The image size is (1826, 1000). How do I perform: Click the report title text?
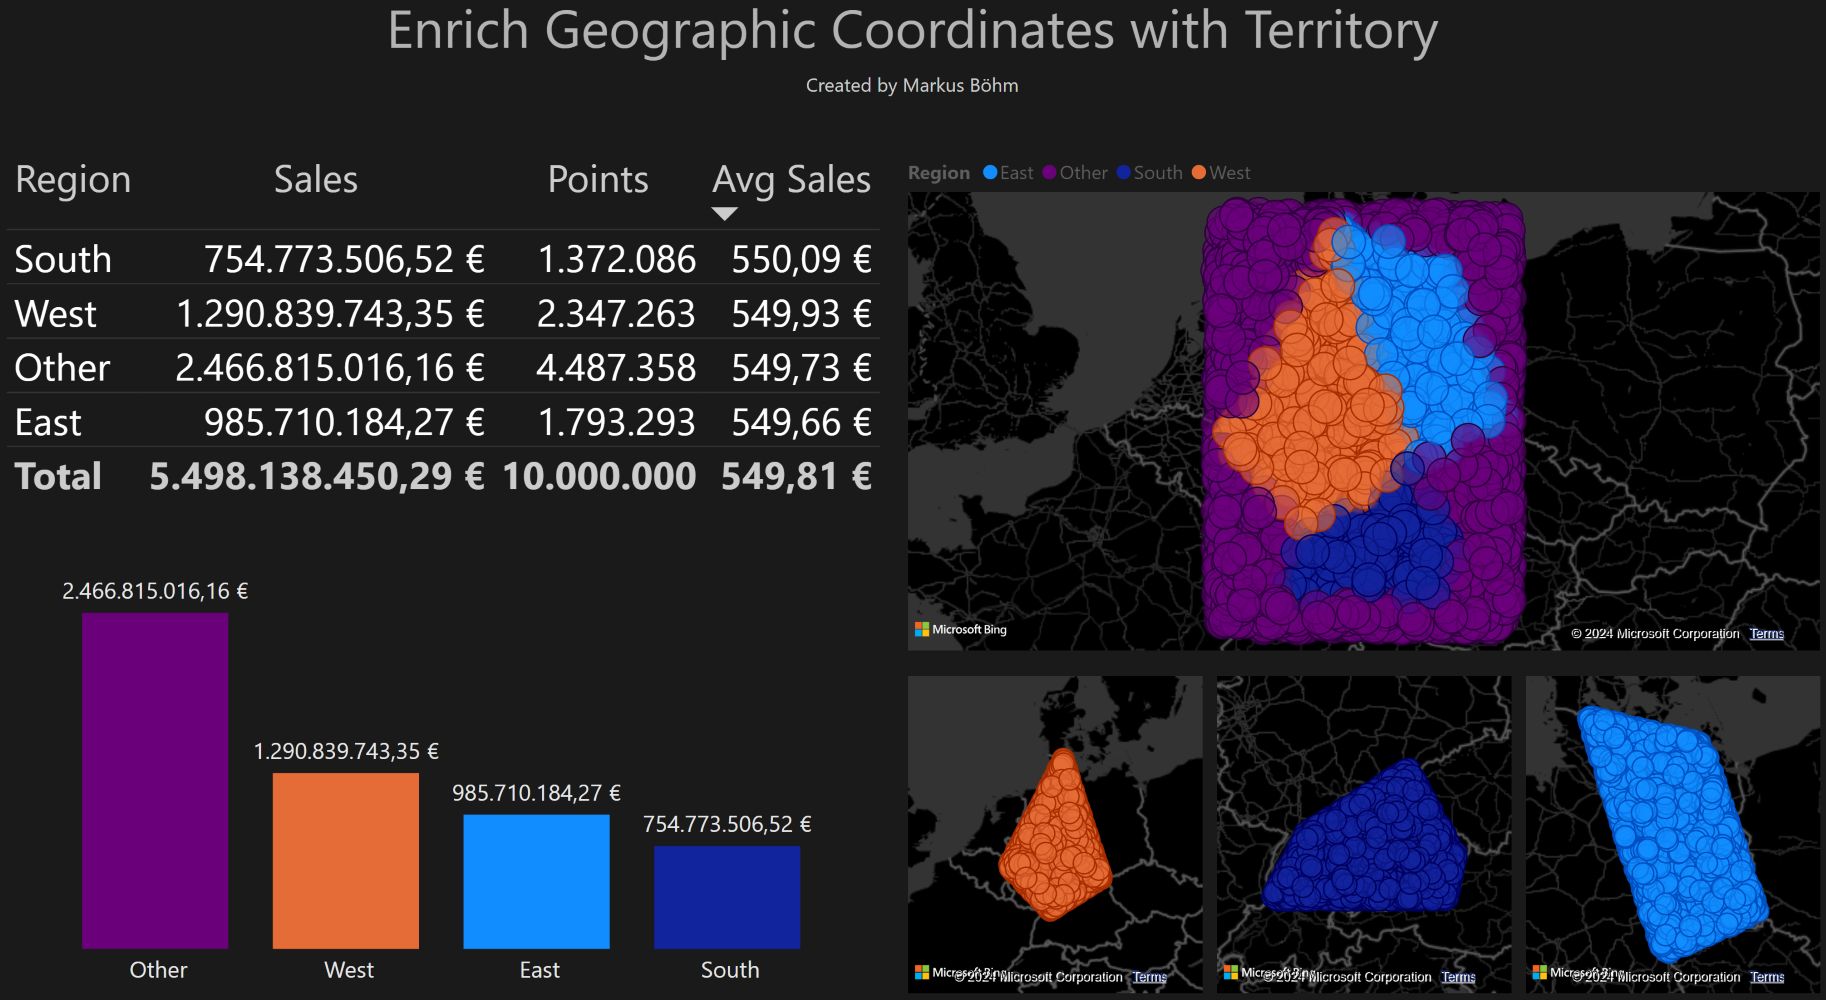click(x=913, y=30)
